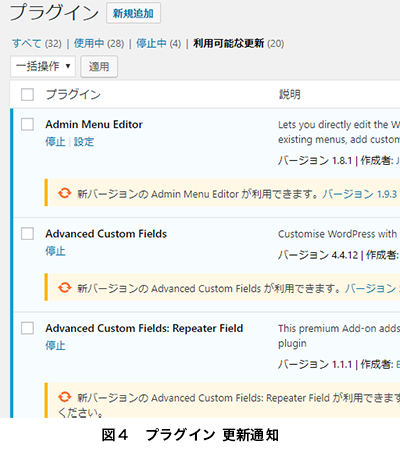Viewport: 400px width, 453px height.
Task: Open the バージョン 1.9.3 details link
Action: click(x=360, y=194)
